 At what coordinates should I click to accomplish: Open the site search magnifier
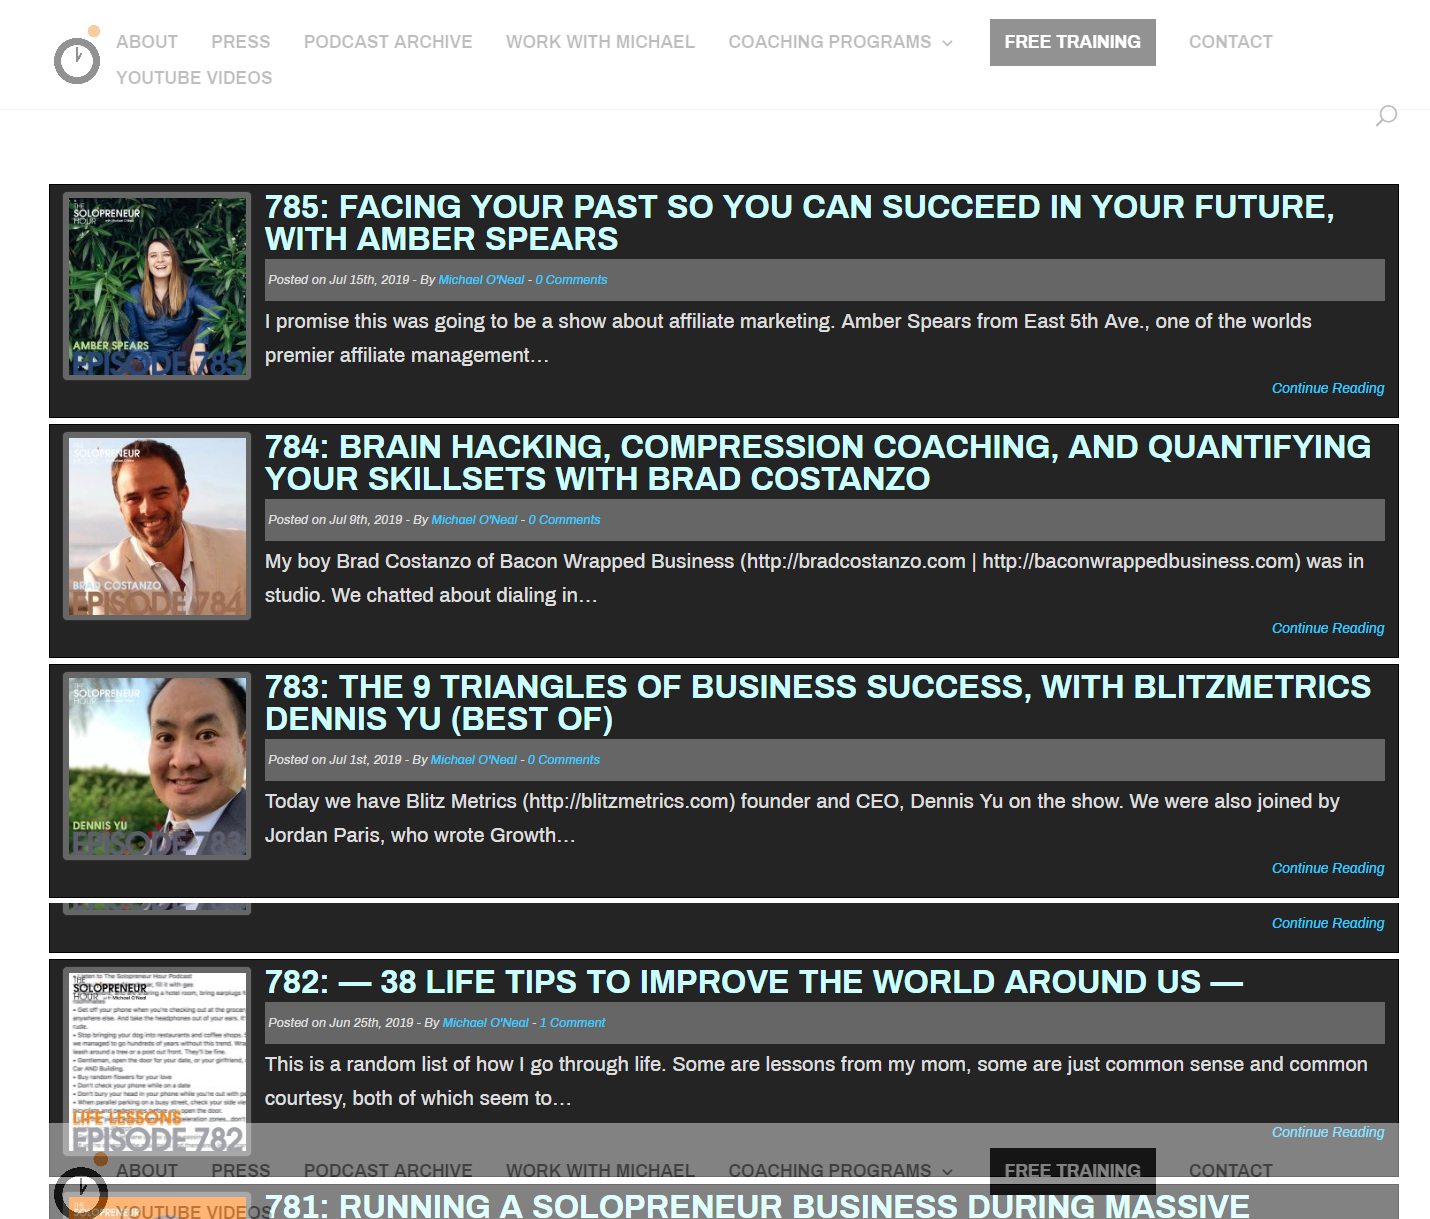pyautogui.click(x=1386, y=116)
